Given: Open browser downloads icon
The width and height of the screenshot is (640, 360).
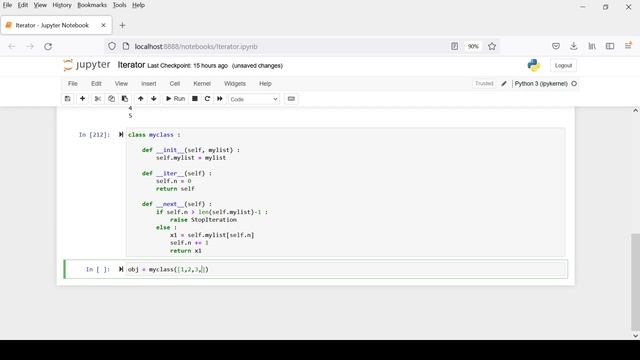Looking at the screenshot, I should coord(573,46).
